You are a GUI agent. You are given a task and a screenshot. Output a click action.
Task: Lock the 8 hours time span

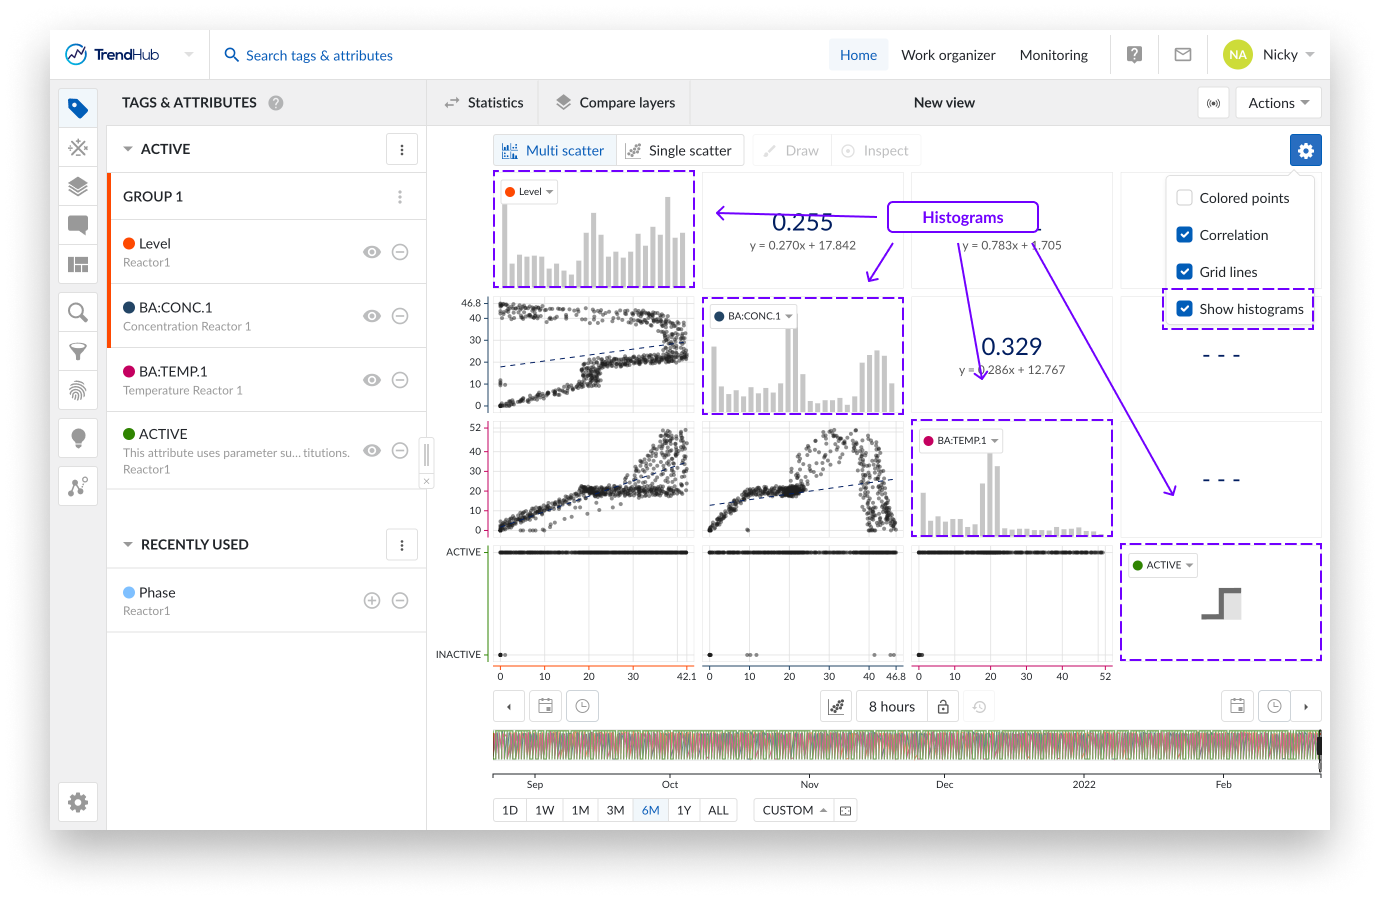click(x=943, y=707)
